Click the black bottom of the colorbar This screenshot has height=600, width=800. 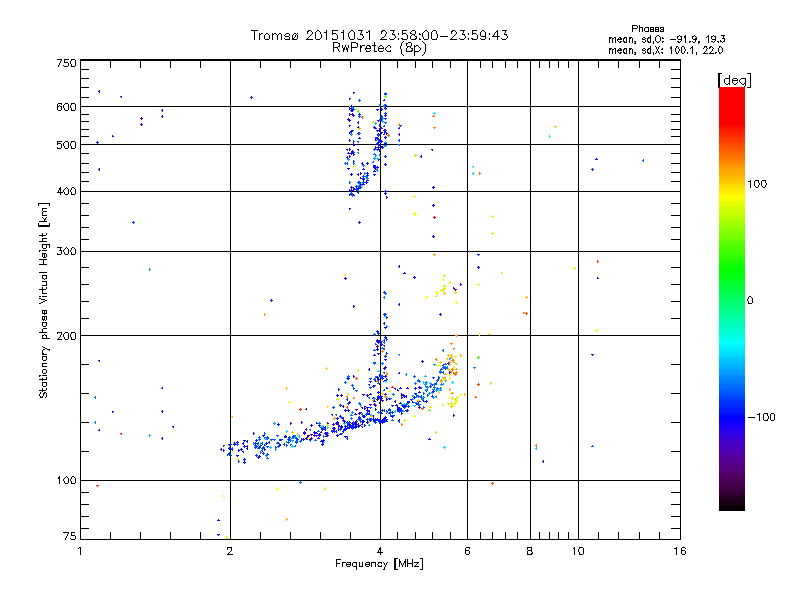732,503
